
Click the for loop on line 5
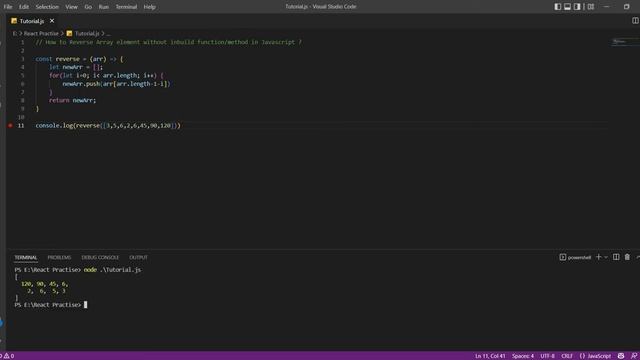[x=106, y=76]
